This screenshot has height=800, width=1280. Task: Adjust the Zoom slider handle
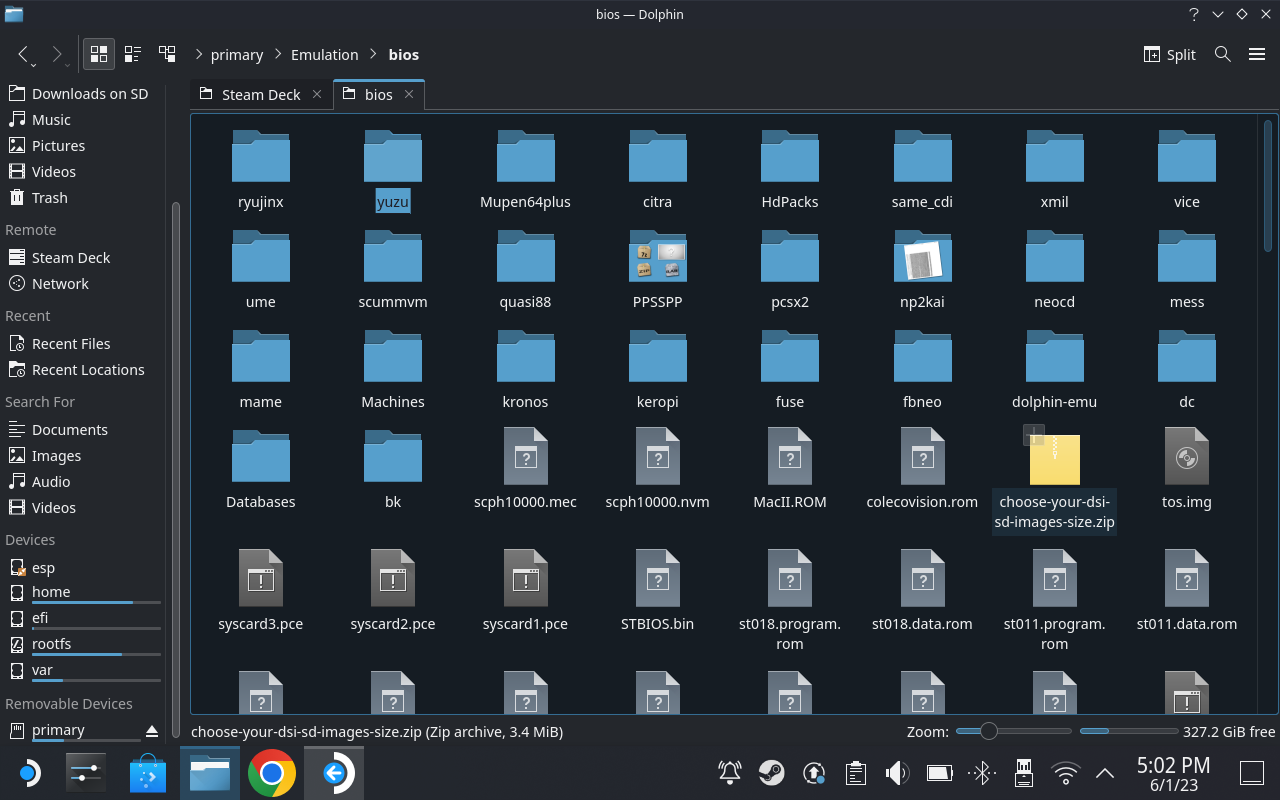988,731
